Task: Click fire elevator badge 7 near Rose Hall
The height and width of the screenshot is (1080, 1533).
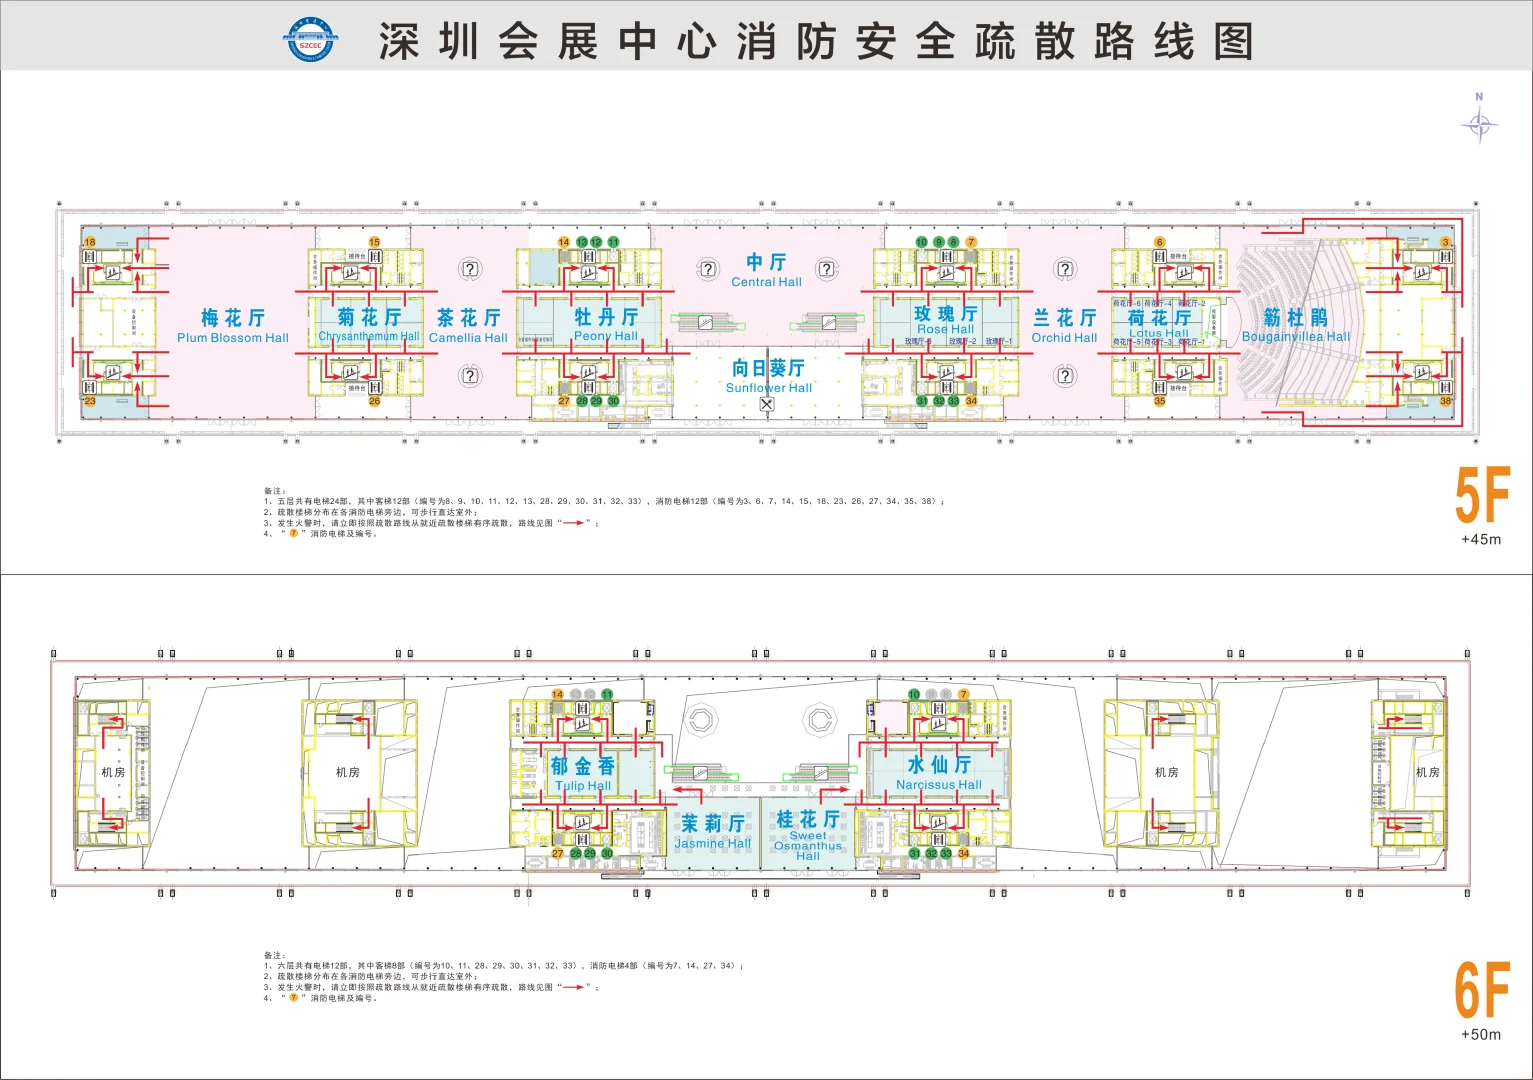Action: [x=971, y=243]
